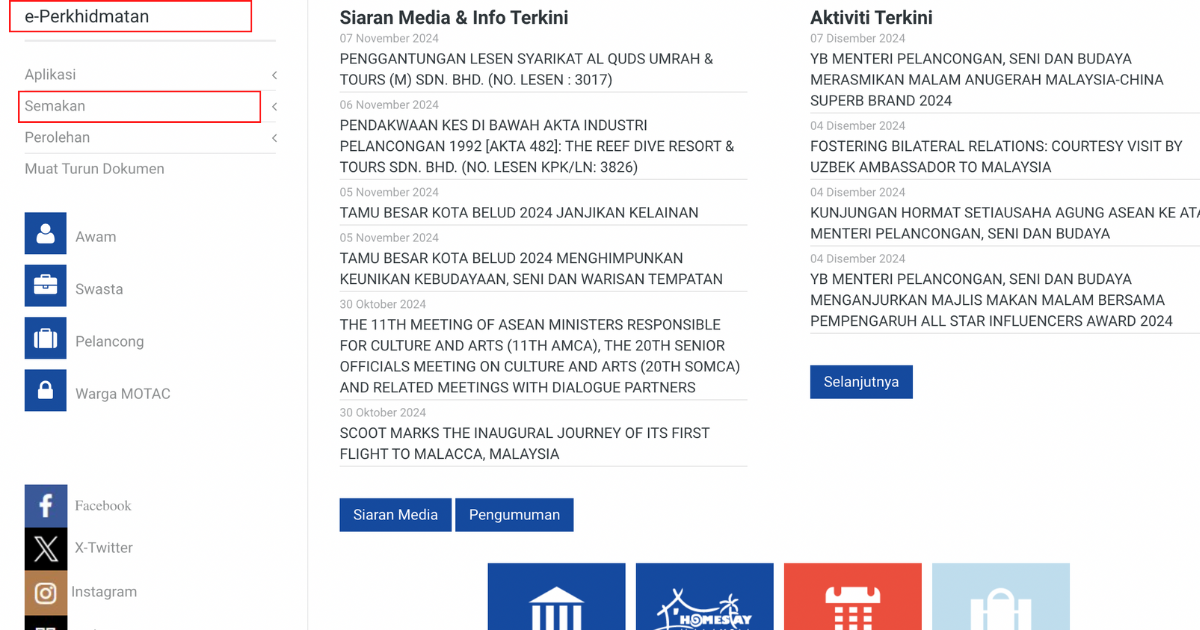Click the Pengumuman button

tap(514, 515)
